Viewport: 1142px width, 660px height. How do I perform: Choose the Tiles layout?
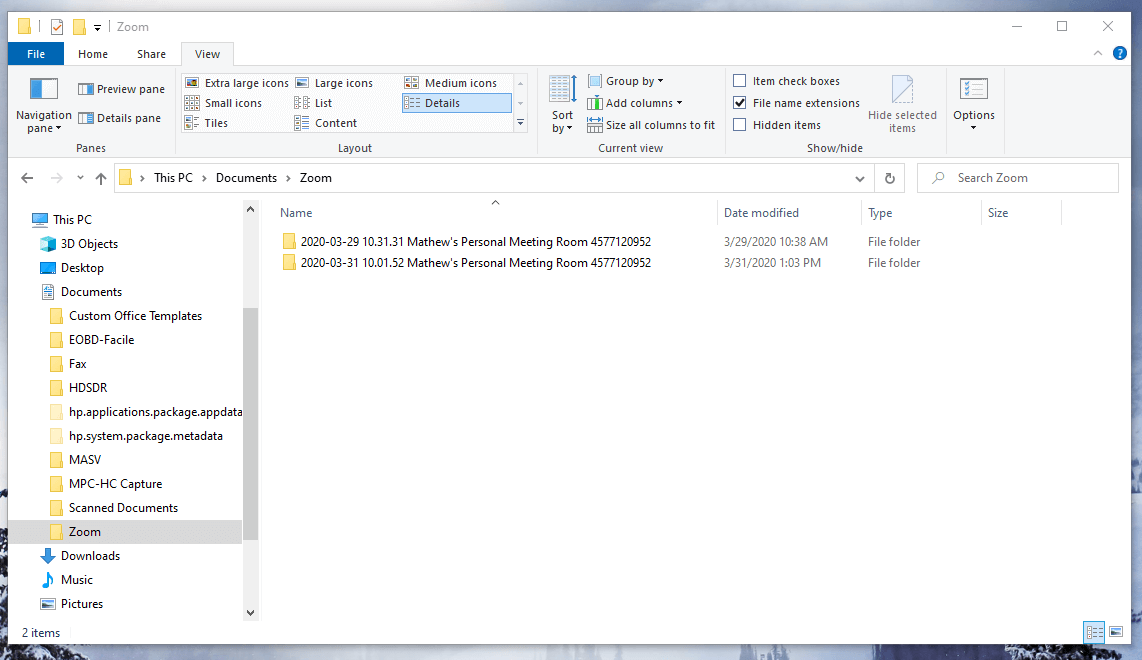click(x=207, y=123)
